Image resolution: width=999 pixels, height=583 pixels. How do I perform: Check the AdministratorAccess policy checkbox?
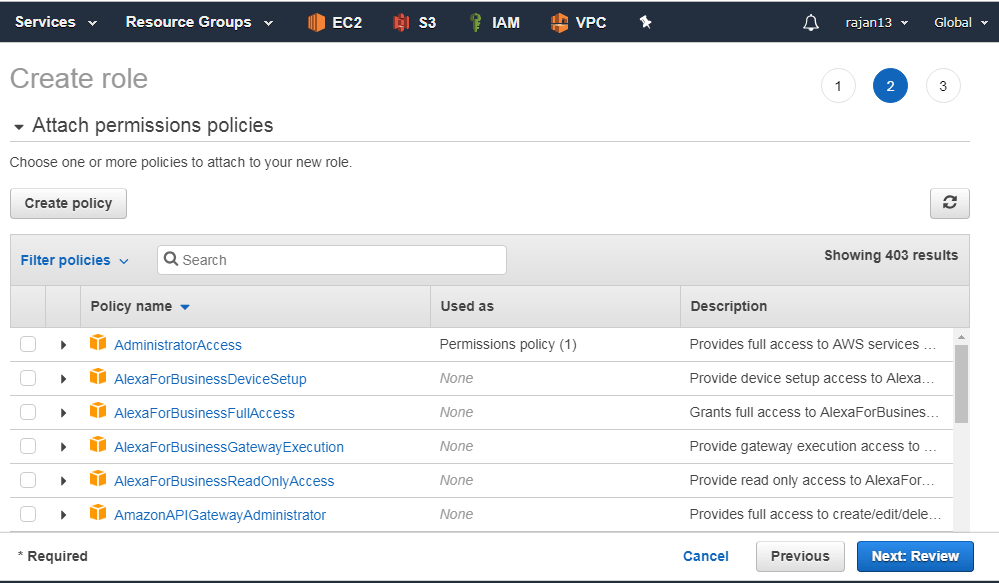point(28,344)
